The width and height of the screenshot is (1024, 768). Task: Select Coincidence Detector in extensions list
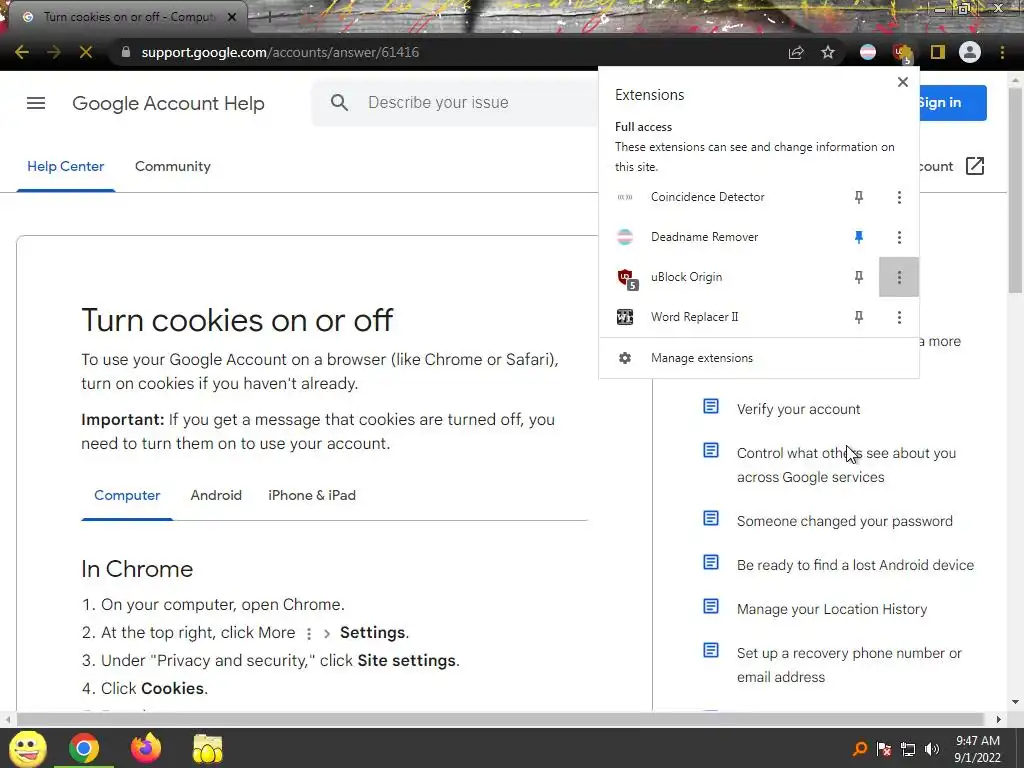[x=707, y=197]
